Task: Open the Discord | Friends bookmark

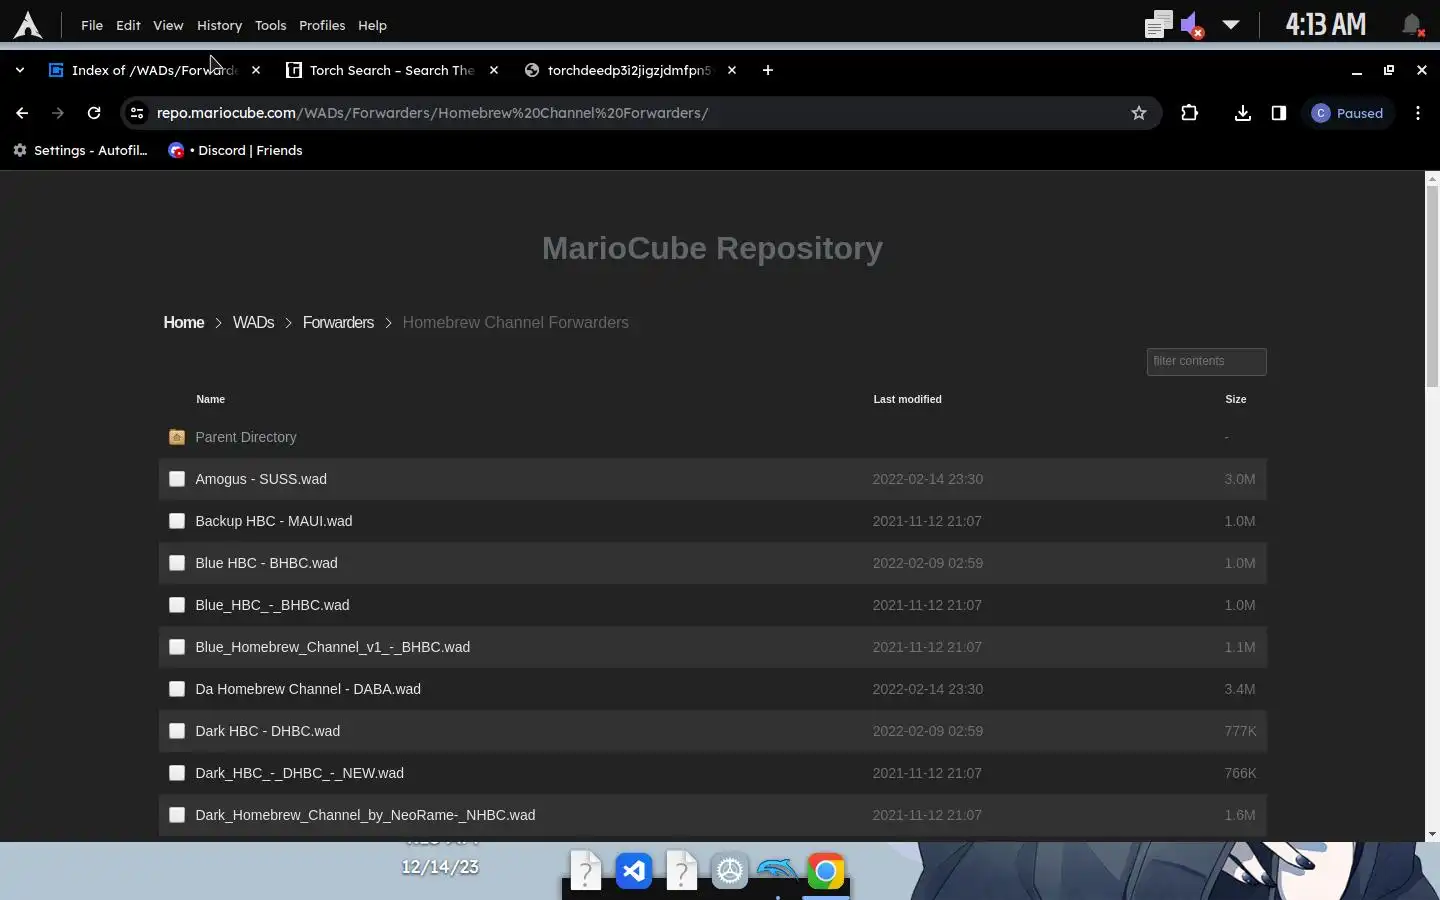Action: click(x=235, y=150)
